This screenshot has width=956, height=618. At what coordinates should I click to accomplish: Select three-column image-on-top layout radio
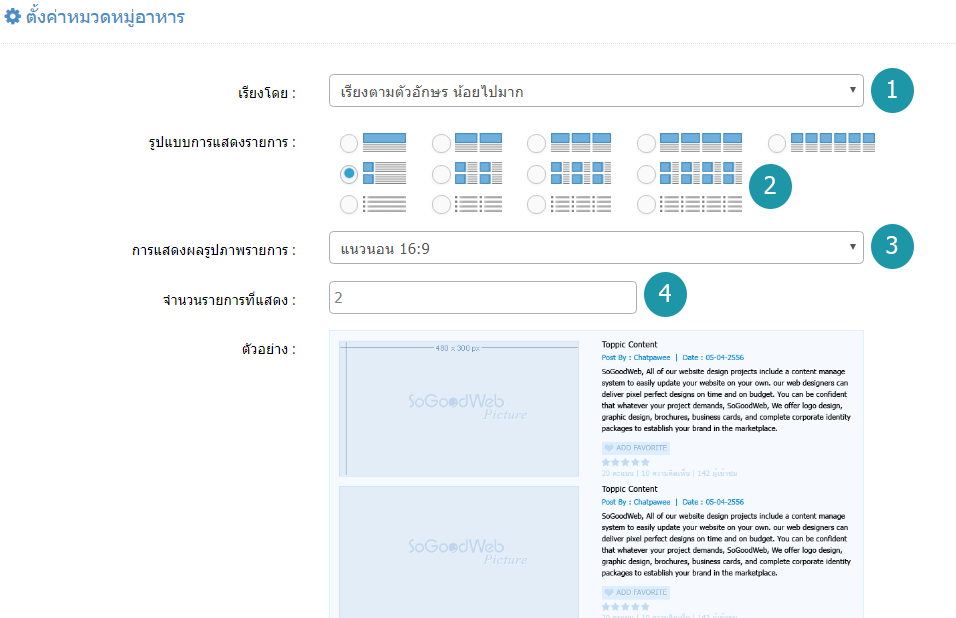pos(536,144)
